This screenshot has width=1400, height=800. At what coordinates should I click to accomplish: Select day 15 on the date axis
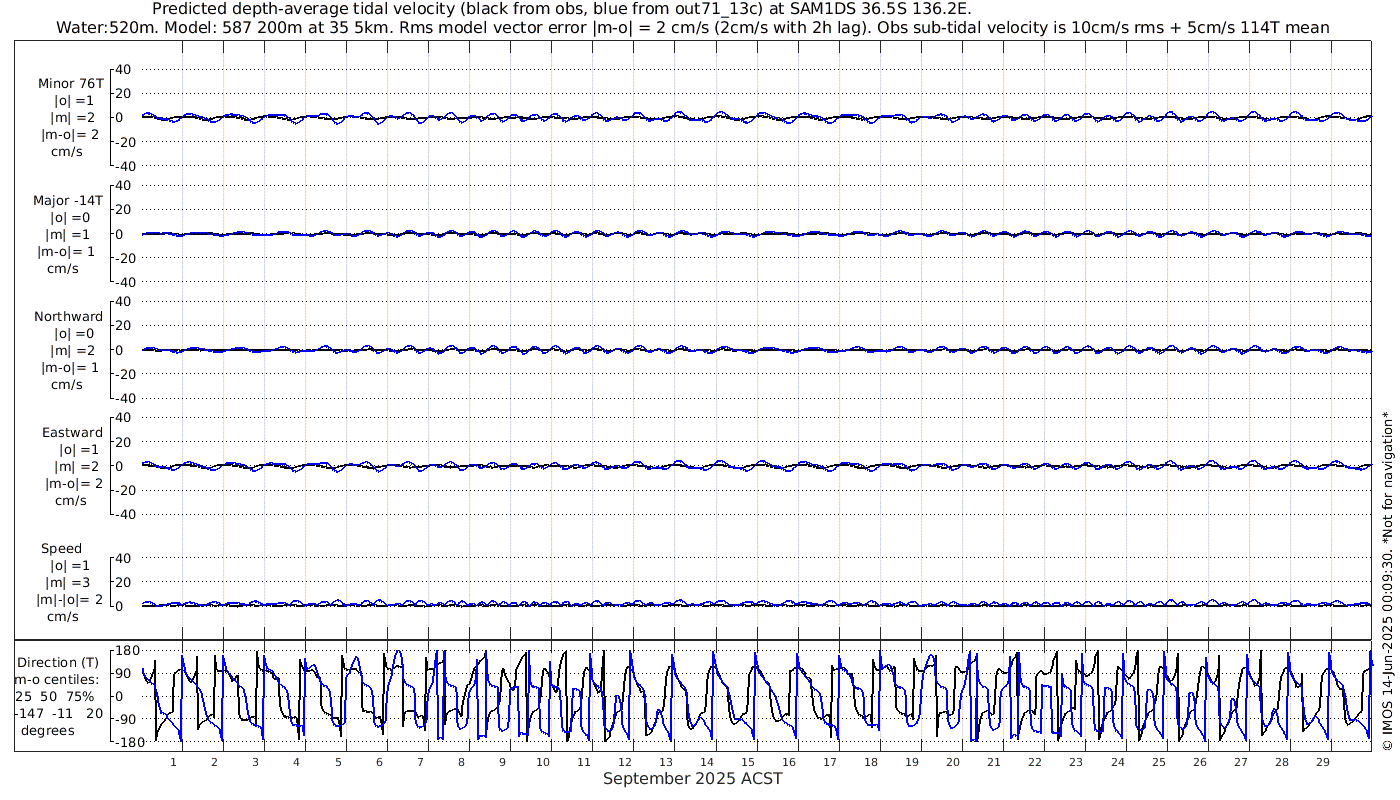coord(748,762)
